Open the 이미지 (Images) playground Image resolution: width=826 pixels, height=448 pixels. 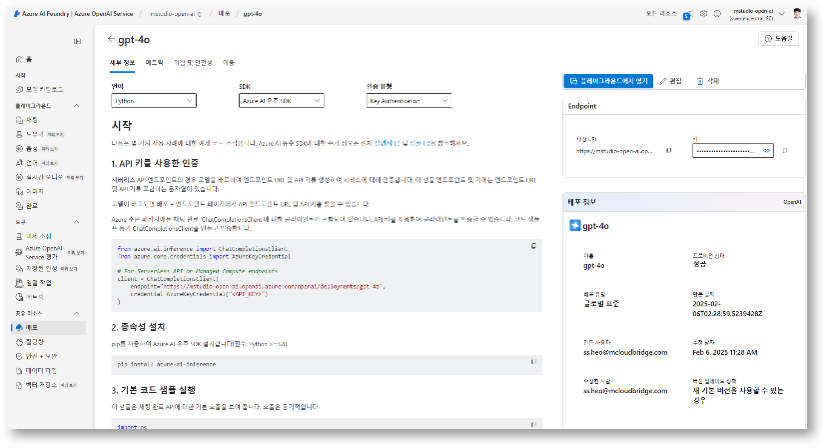coord(30,191)
